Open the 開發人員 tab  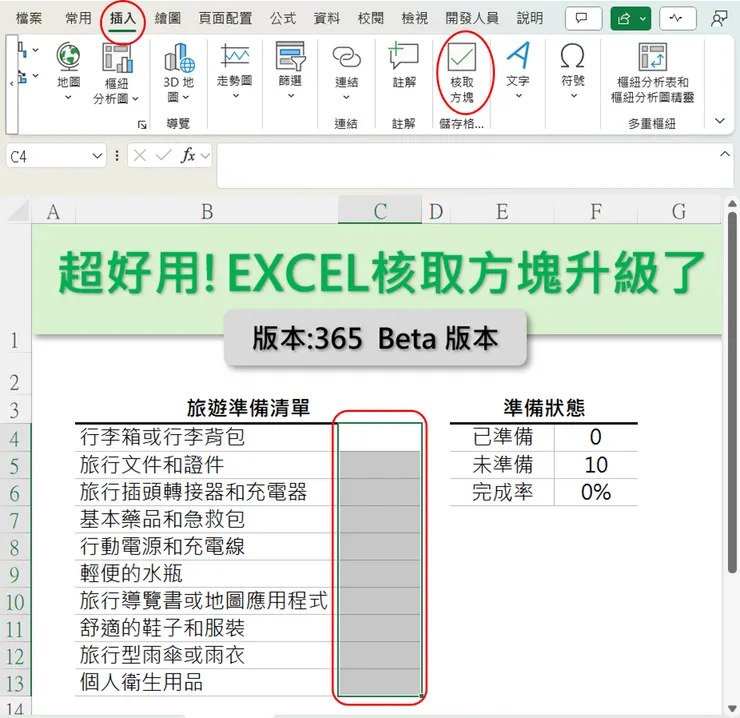(x=472, y=18)
